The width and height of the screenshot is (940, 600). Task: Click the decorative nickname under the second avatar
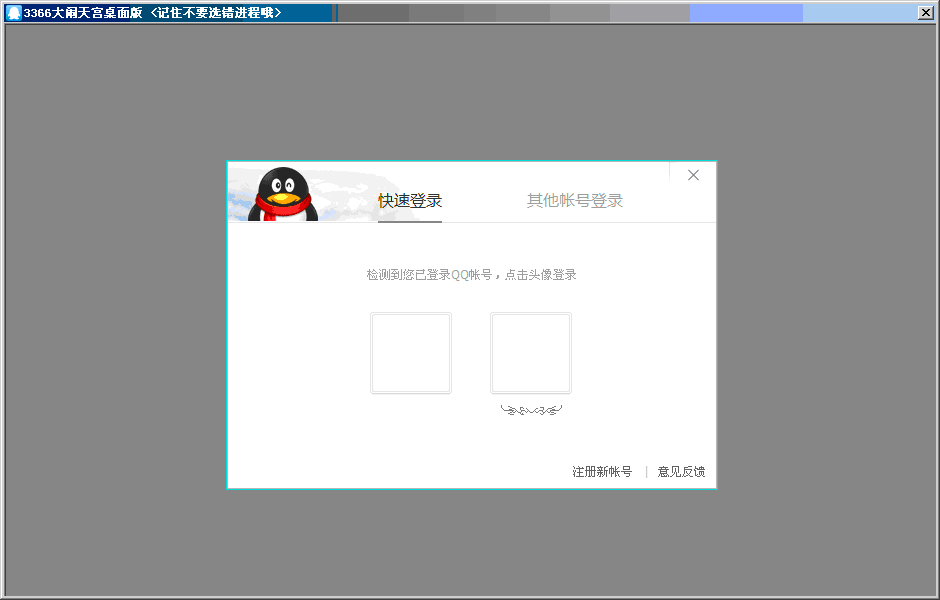tap(531, 410)
